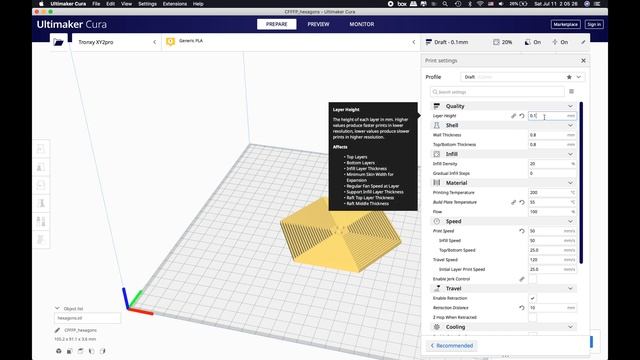Image resolution: width=640 pixels, height=360 pixels.
Task: Select the PREPARE tab
Action: coord(277,24)
